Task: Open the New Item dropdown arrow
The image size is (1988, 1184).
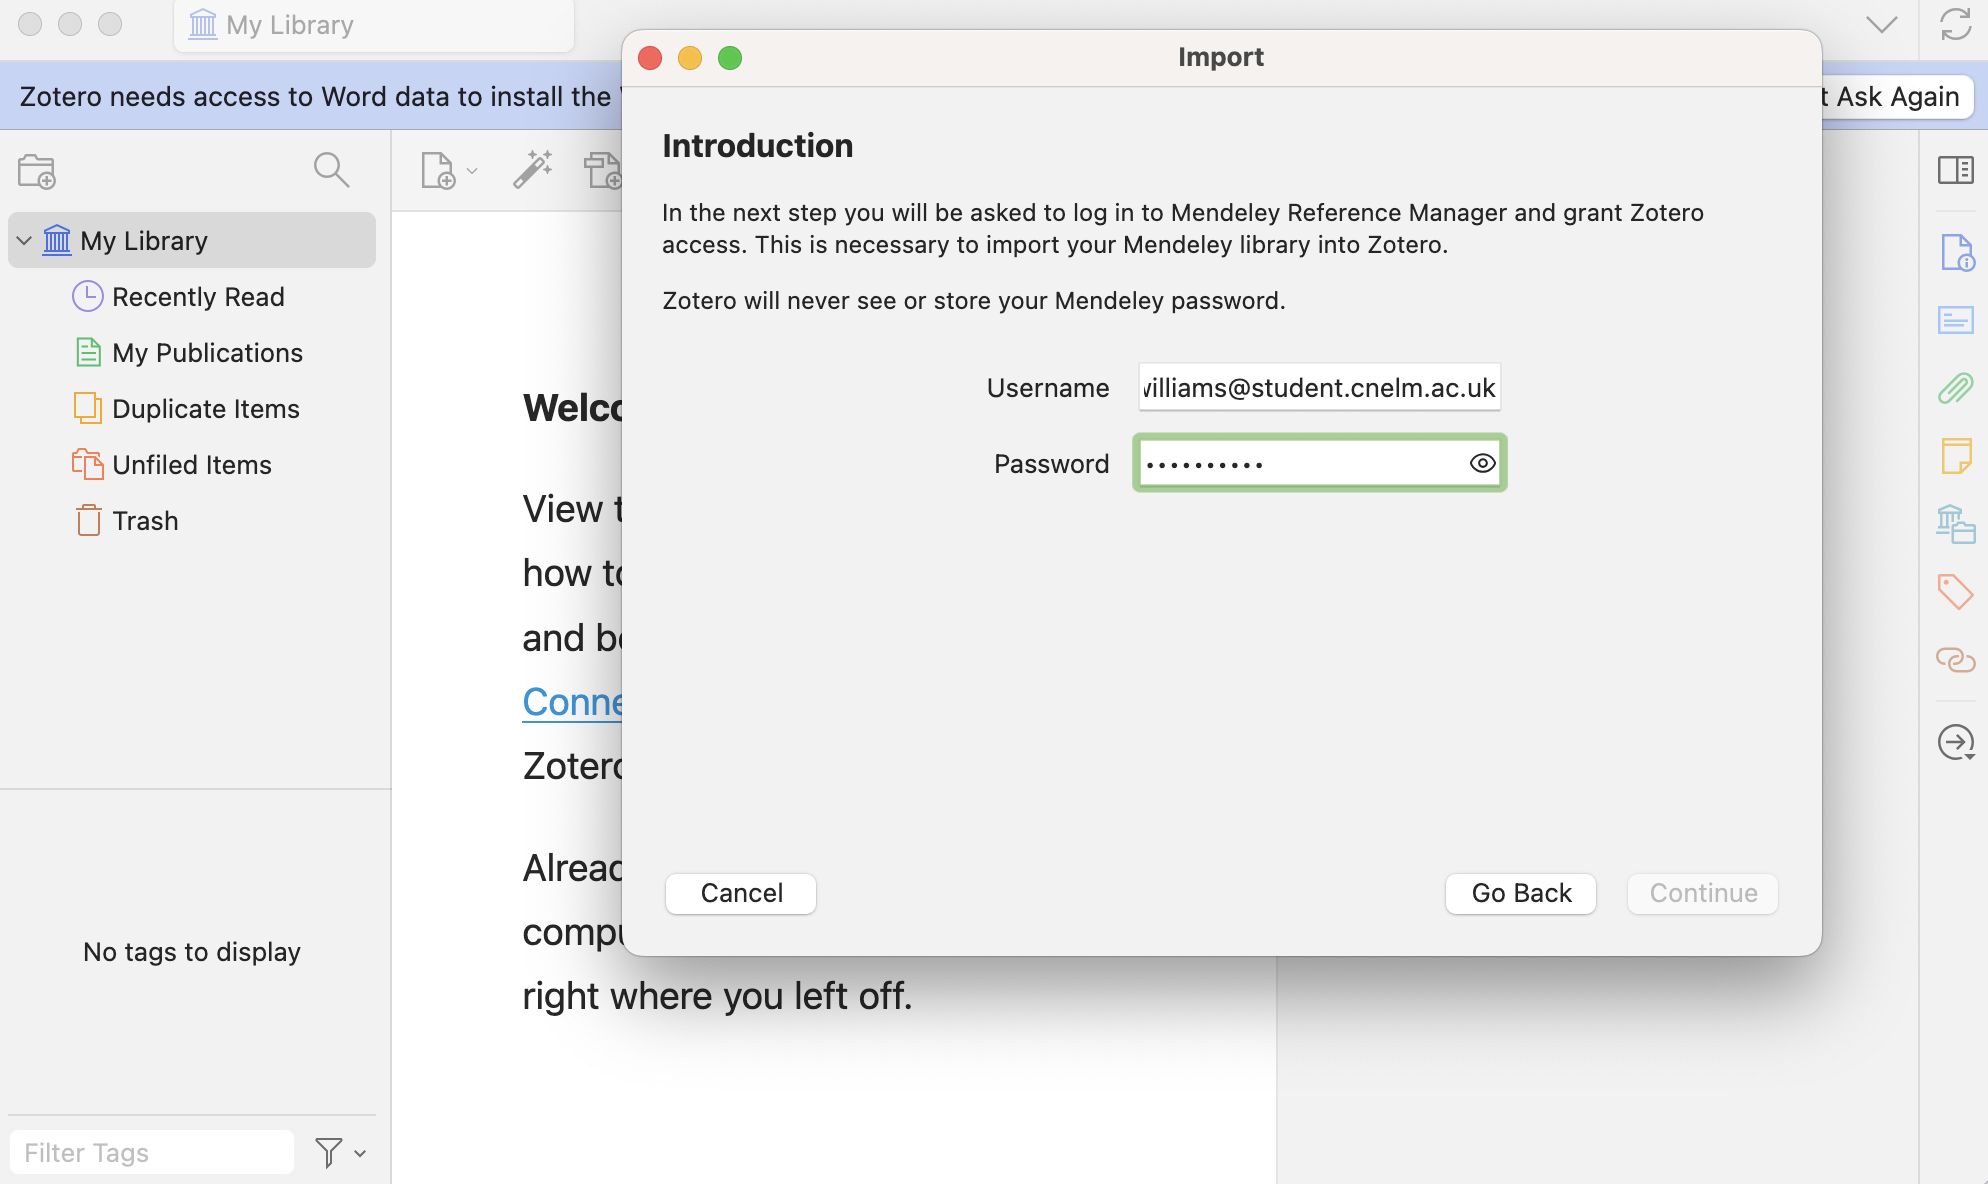Action: [x=472, y=171]
